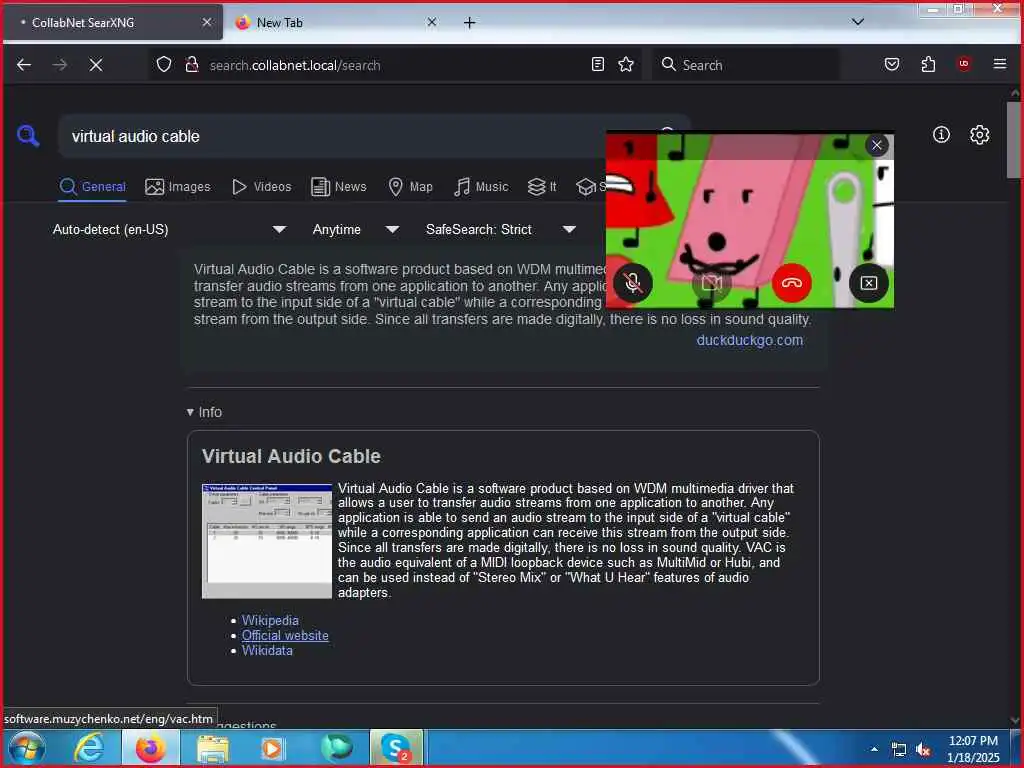Open Windows Media Player from taskbar

[272, 748]
